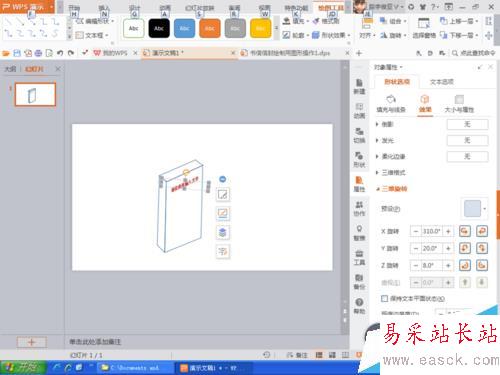
Task: Open the 形状 sidebar panel
Action: (359, 160)
